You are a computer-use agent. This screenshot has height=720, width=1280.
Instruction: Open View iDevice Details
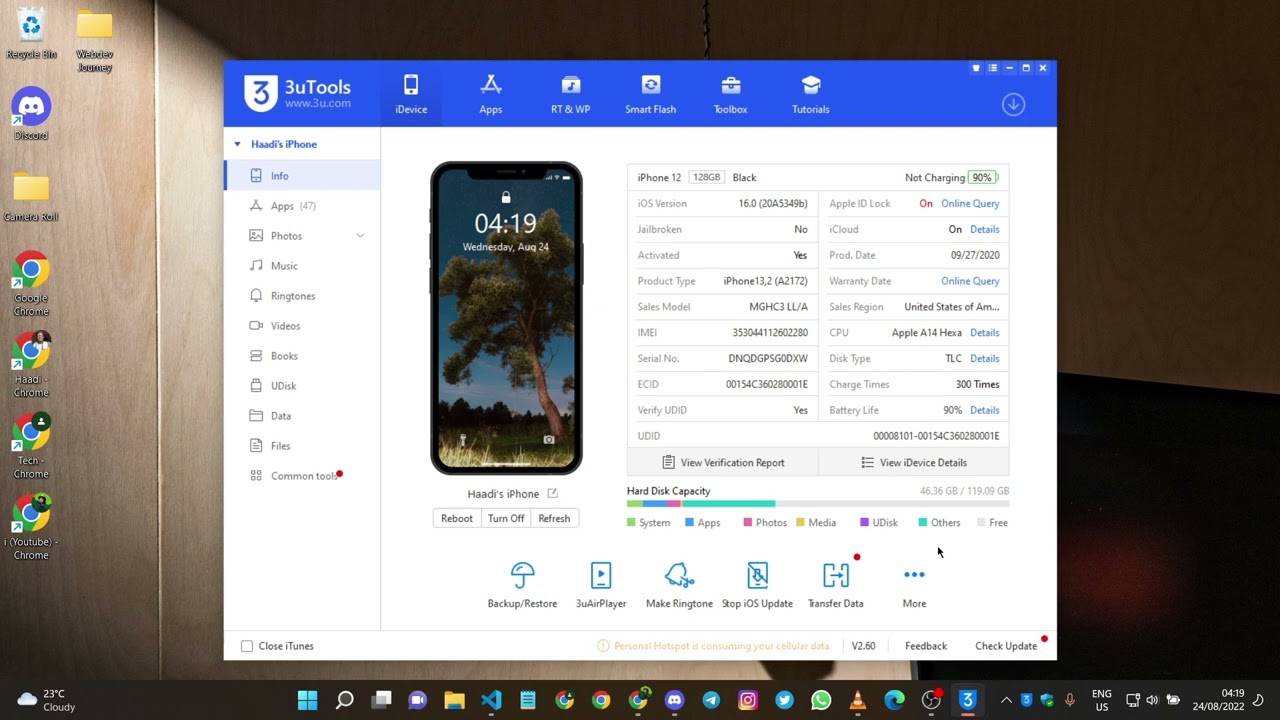[x=914, y=463]
